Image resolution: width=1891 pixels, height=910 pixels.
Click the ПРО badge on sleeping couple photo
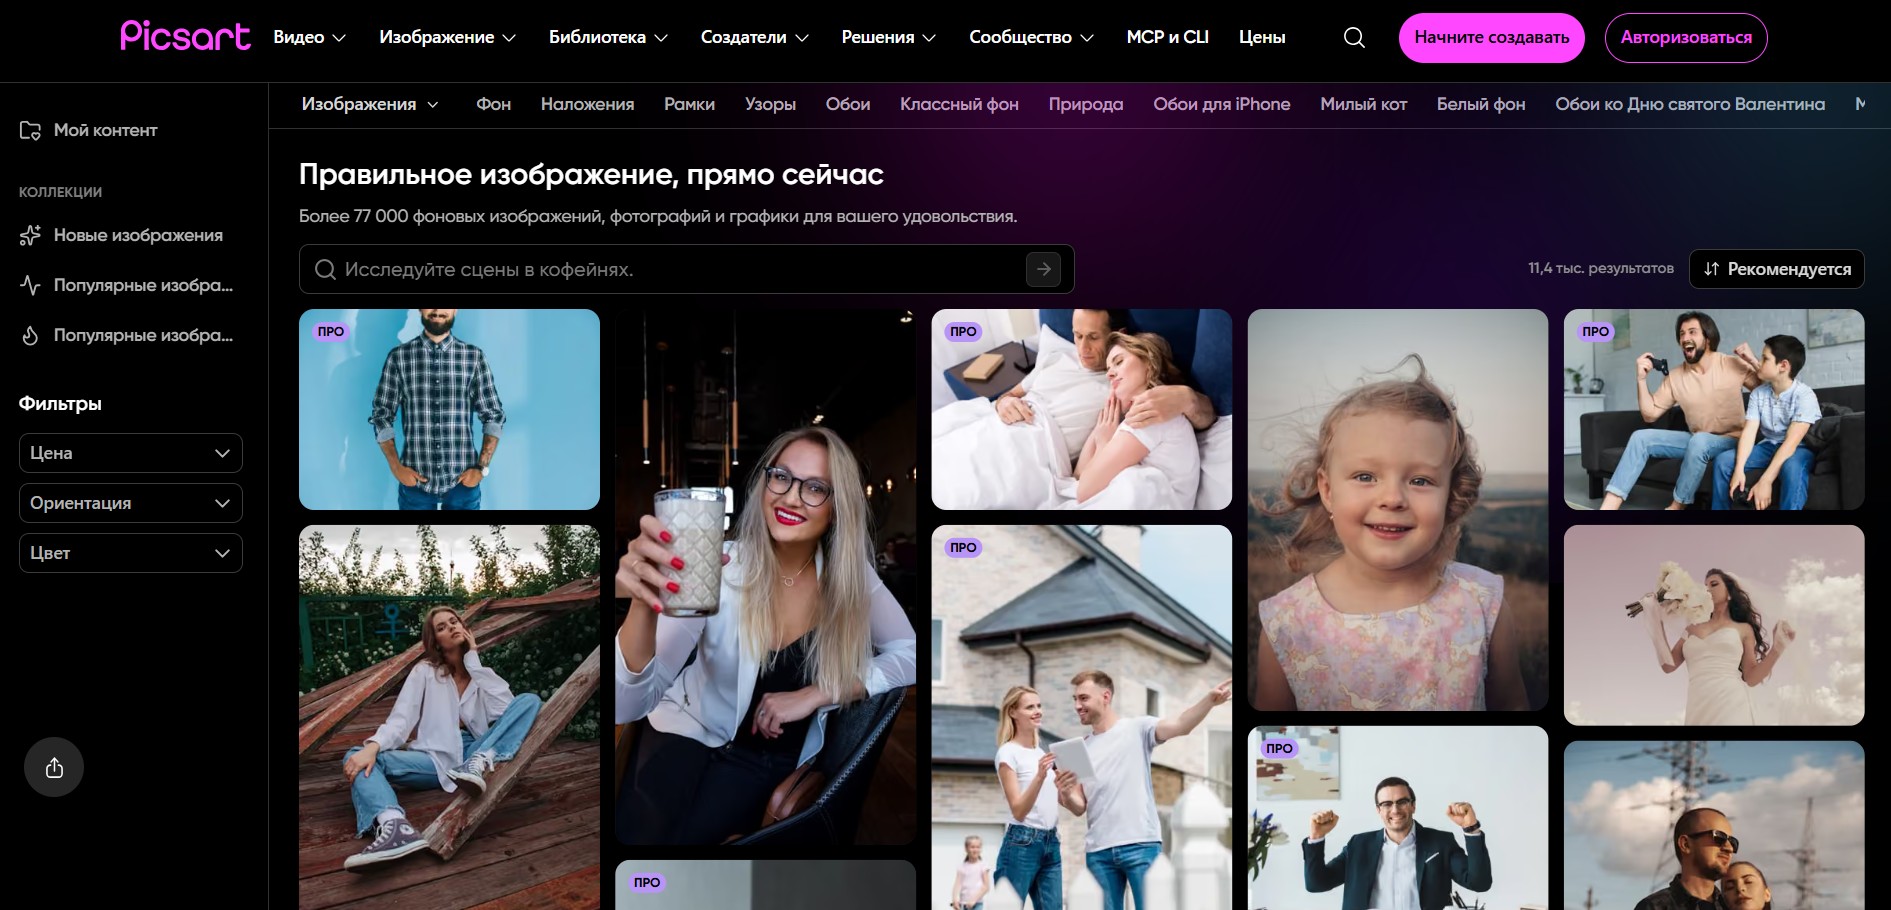[963, 331]
